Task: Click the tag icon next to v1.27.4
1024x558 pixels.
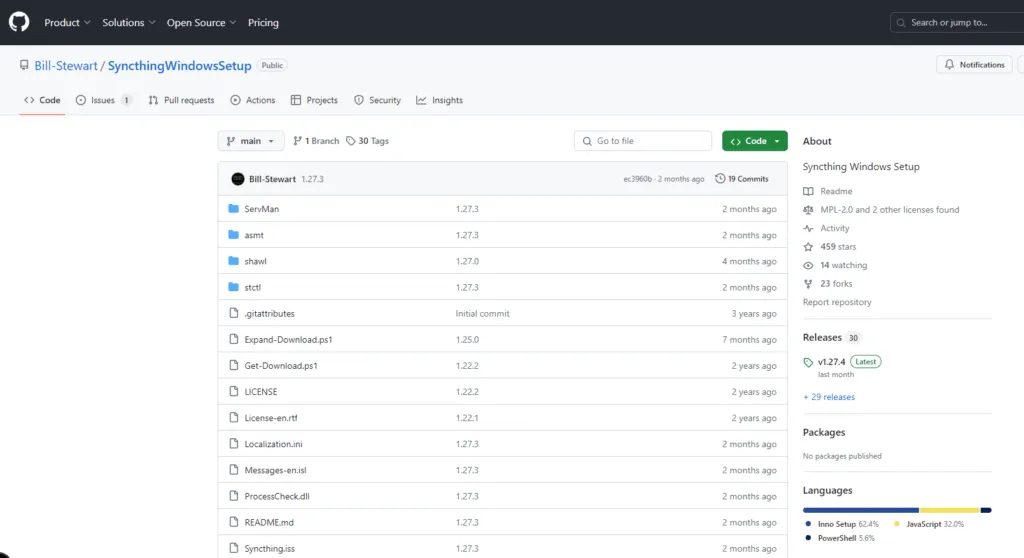Action: (808, 362)
